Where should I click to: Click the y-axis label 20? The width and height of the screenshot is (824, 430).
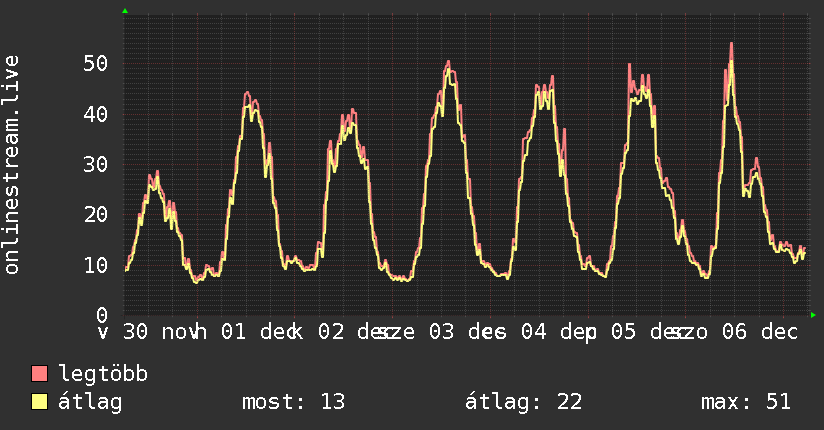[x=95, y=214]
